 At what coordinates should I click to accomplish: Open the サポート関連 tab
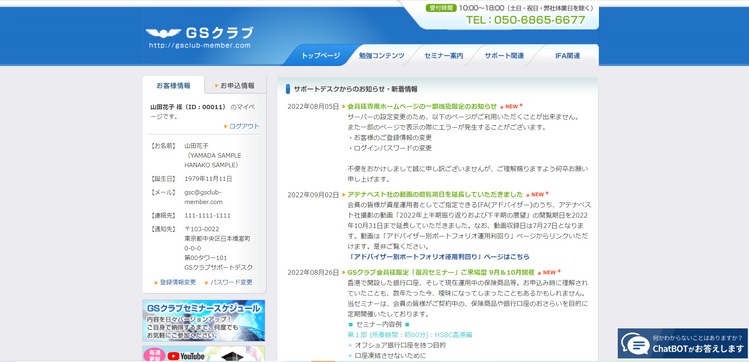tap(504, 55)
